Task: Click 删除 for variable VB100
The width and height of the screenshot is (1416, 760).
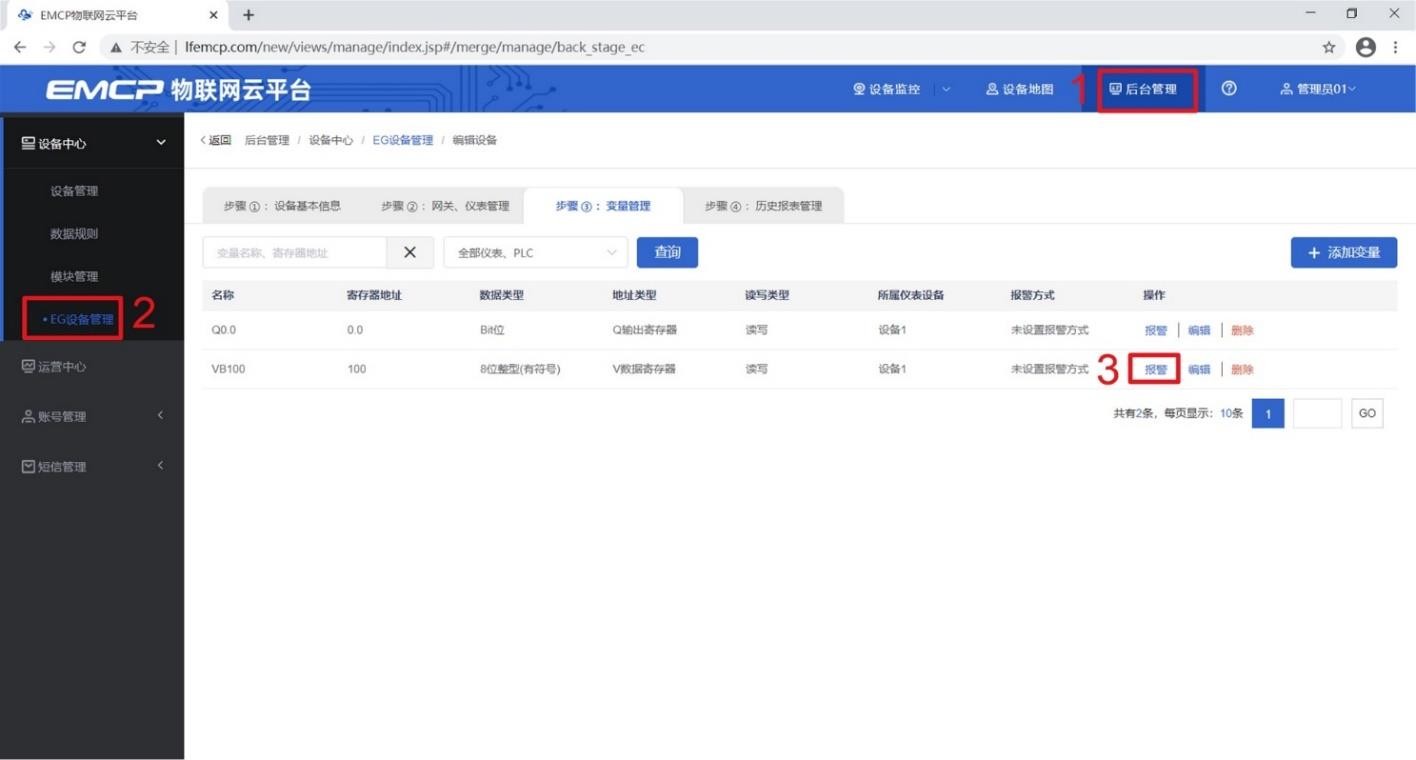Action: (x=1242, y=369)
